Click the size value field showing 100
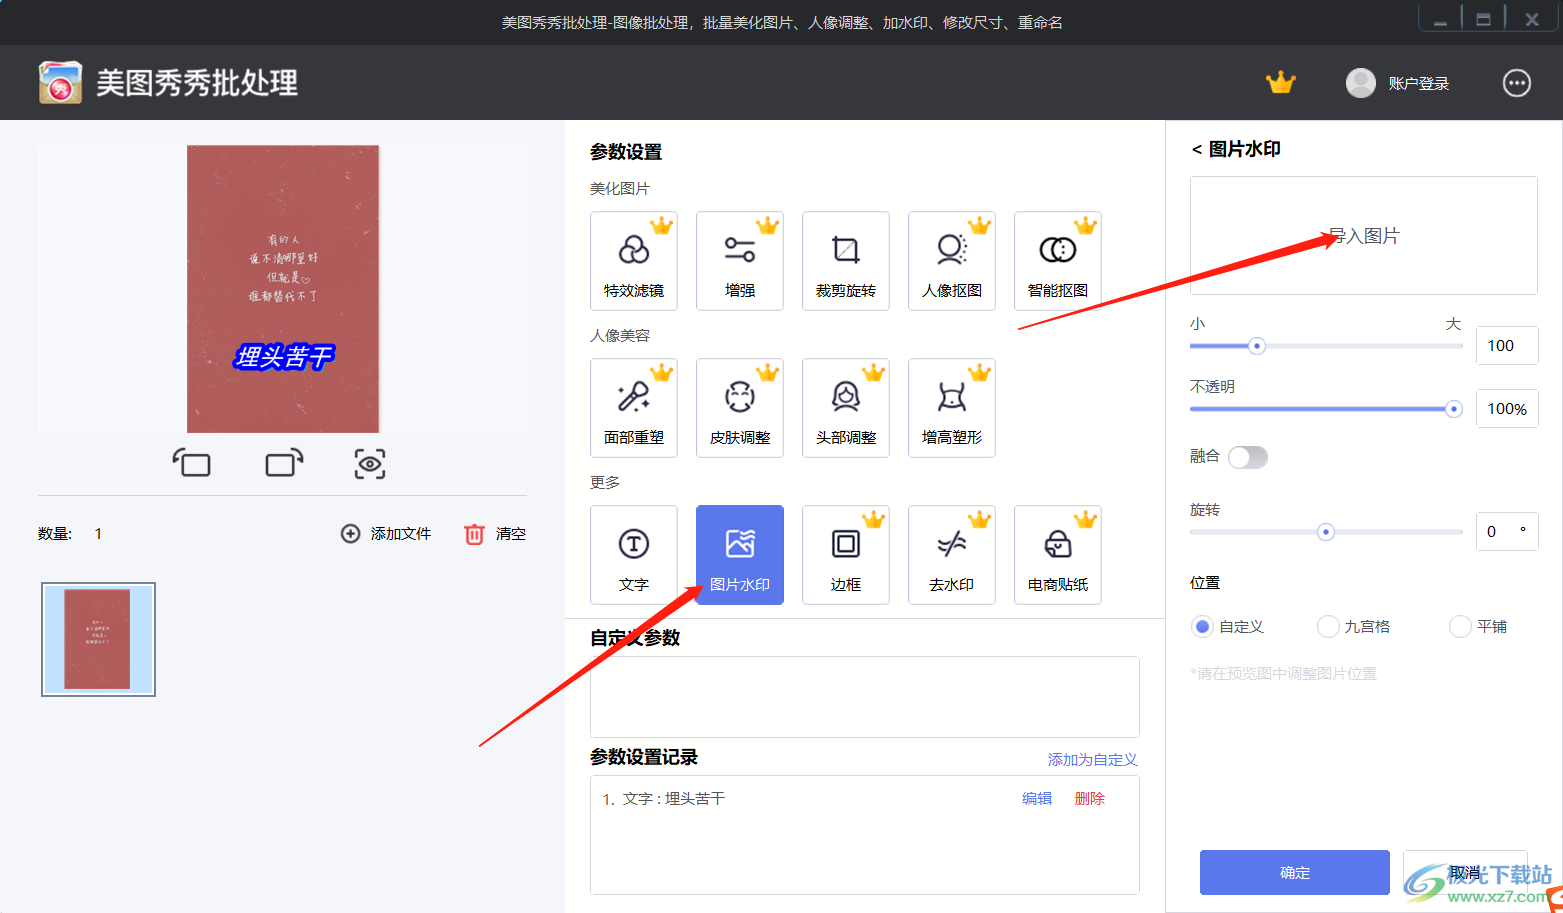Screen dimensions: 1563x913 (x=1506, y=346)
